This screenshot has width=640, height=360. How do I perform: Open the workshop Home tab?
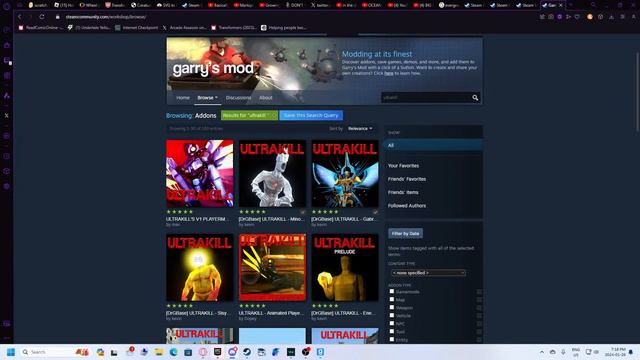[x=182, y=98]
